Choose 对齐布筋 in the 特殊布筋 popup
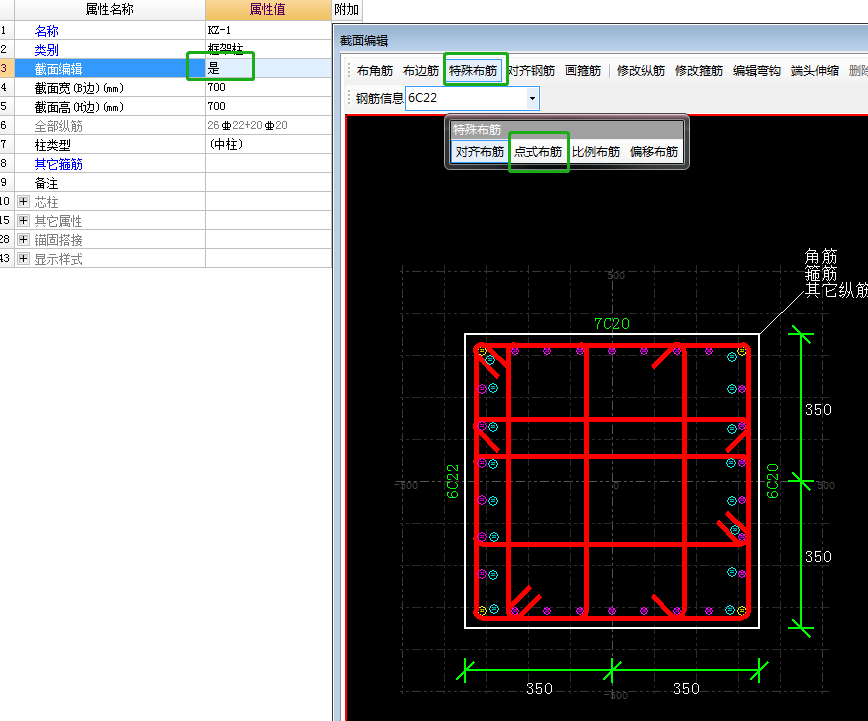Viewport: 868px width, 721px height. tap(479, 152)
